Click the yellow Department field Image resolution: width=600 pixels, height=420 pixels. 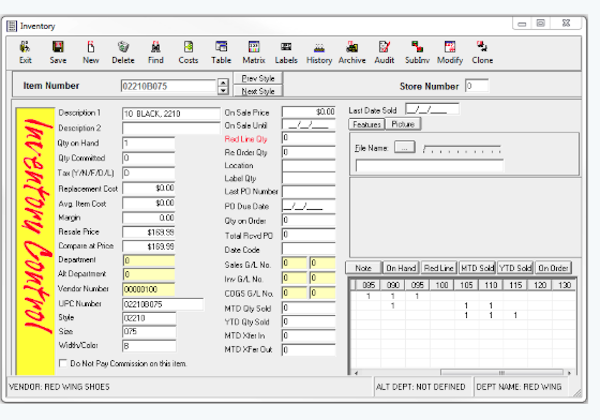click(x=149, y=260)
